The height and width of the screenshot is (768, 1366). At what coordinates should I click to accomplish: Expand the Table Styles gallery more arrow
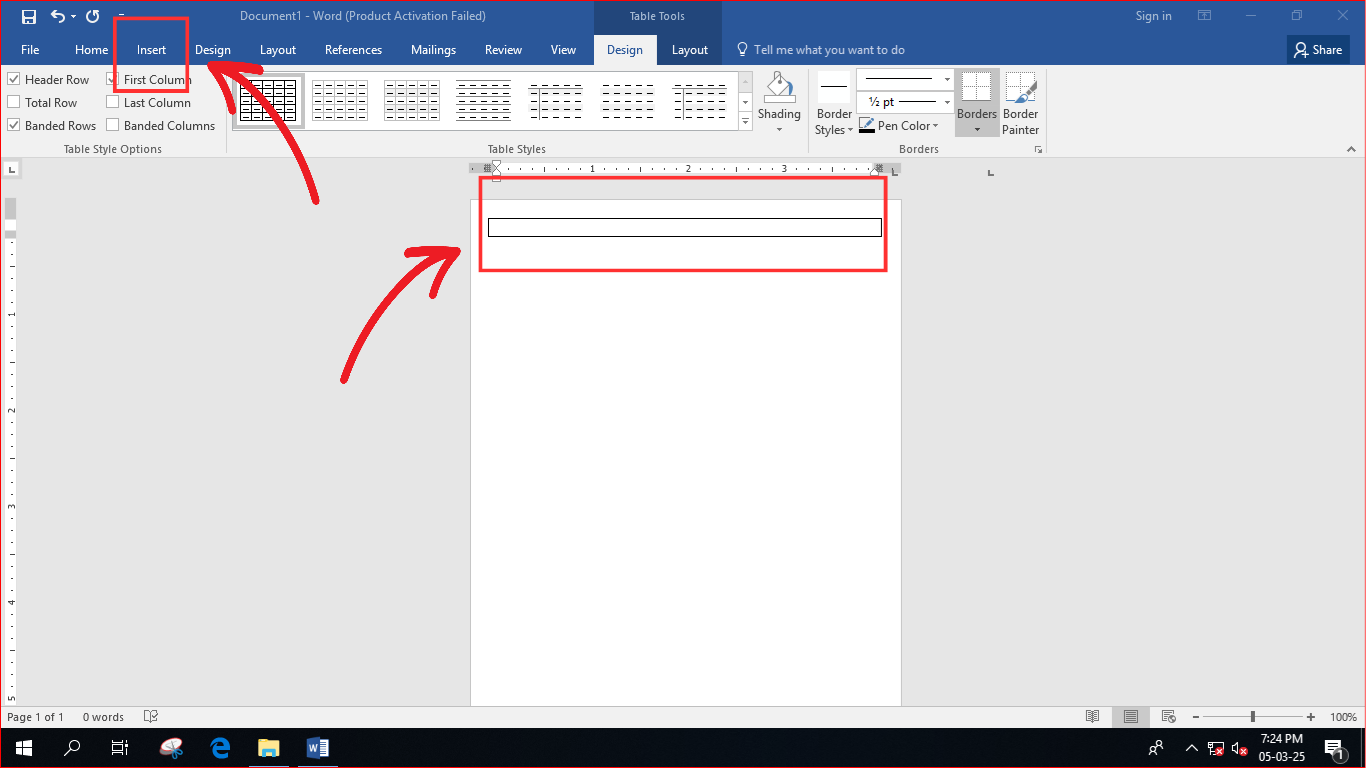point(745,122)
